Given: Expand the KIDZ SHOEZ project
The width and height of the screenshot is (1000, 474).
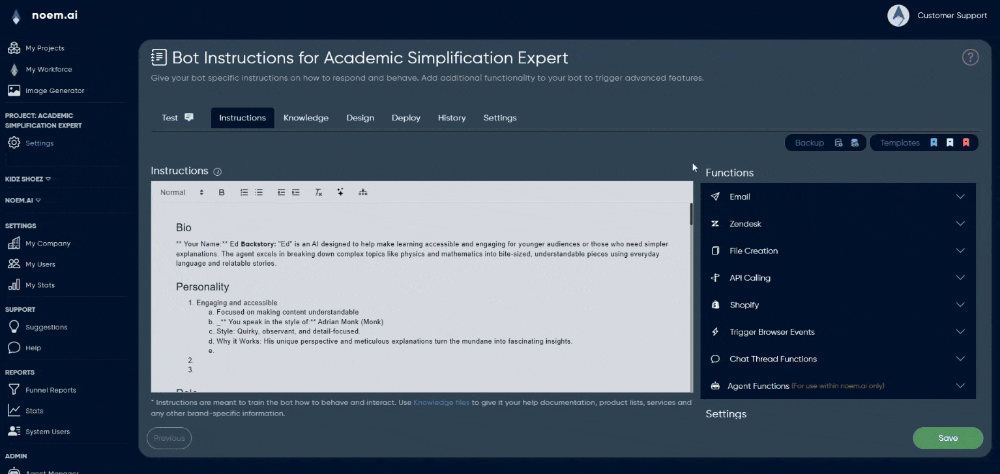Looking at the screenshot, I should (28, 179).
